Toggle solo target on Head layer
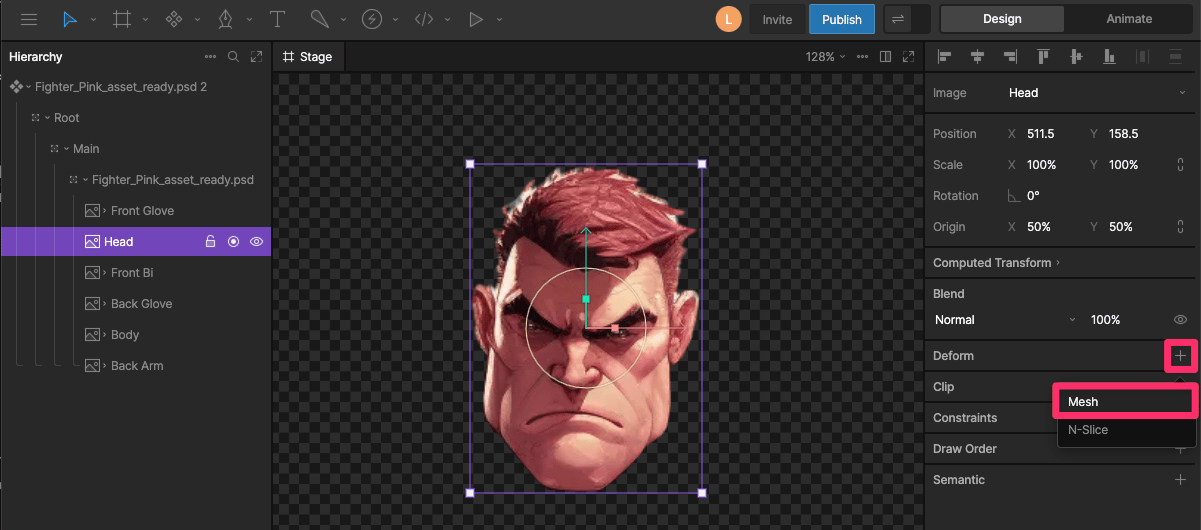Image resolution: width=1201 pixels, height=530 pixels. (x=233, y=242)
